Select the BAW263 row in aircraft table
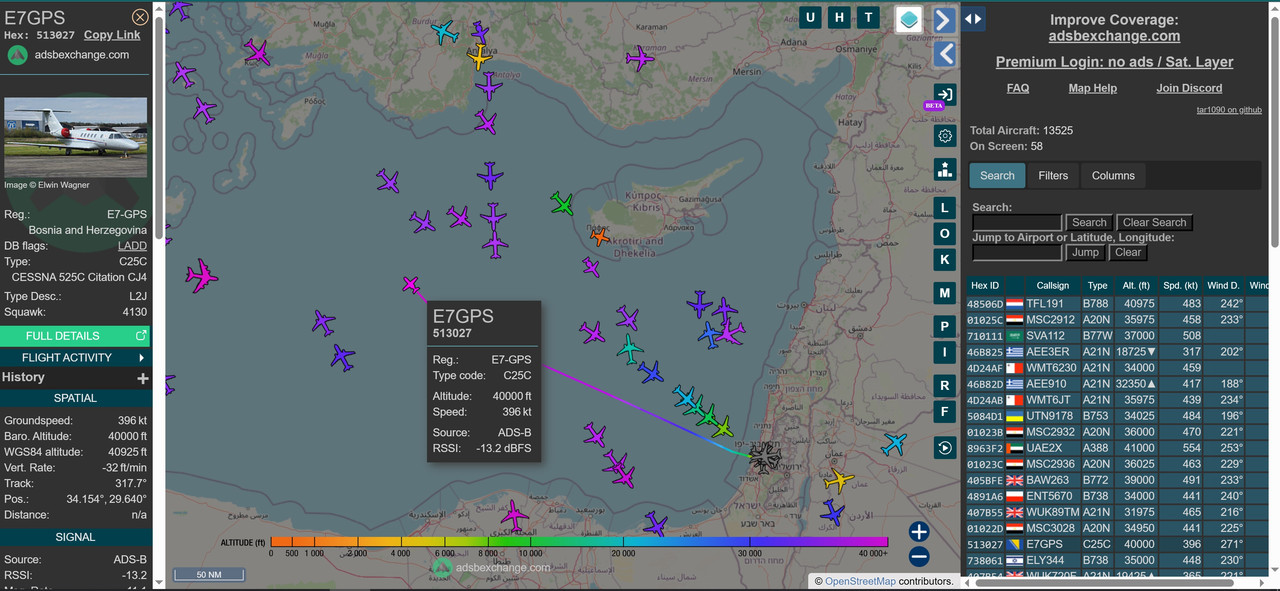The image size is (1280, 591). (1115, 480)
